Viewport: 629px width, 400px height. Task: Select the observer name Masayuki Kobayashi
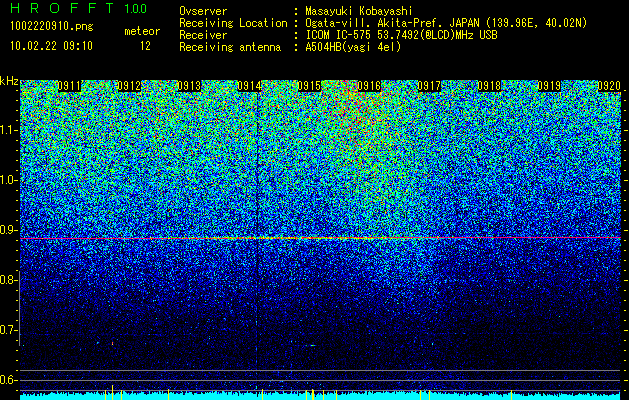click(359, 11)
